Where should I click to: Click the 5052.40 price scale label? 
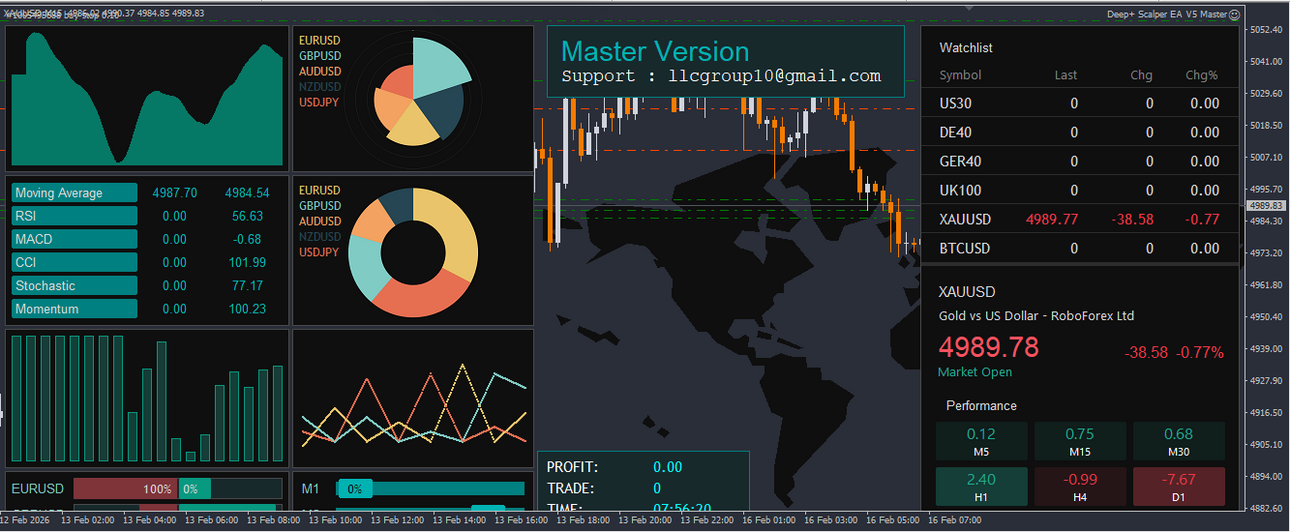[x=1266, y=29]
